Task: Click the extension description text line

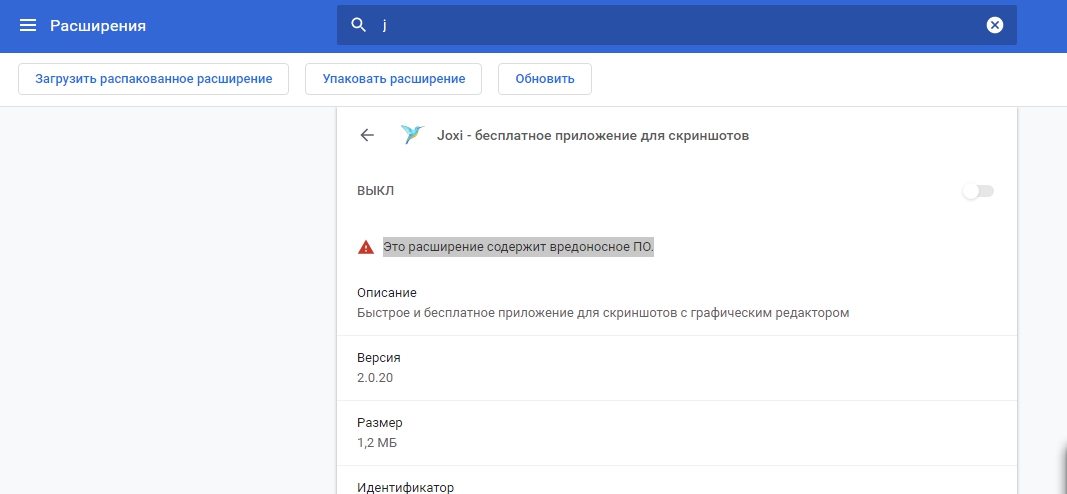Action: [602, 312]
